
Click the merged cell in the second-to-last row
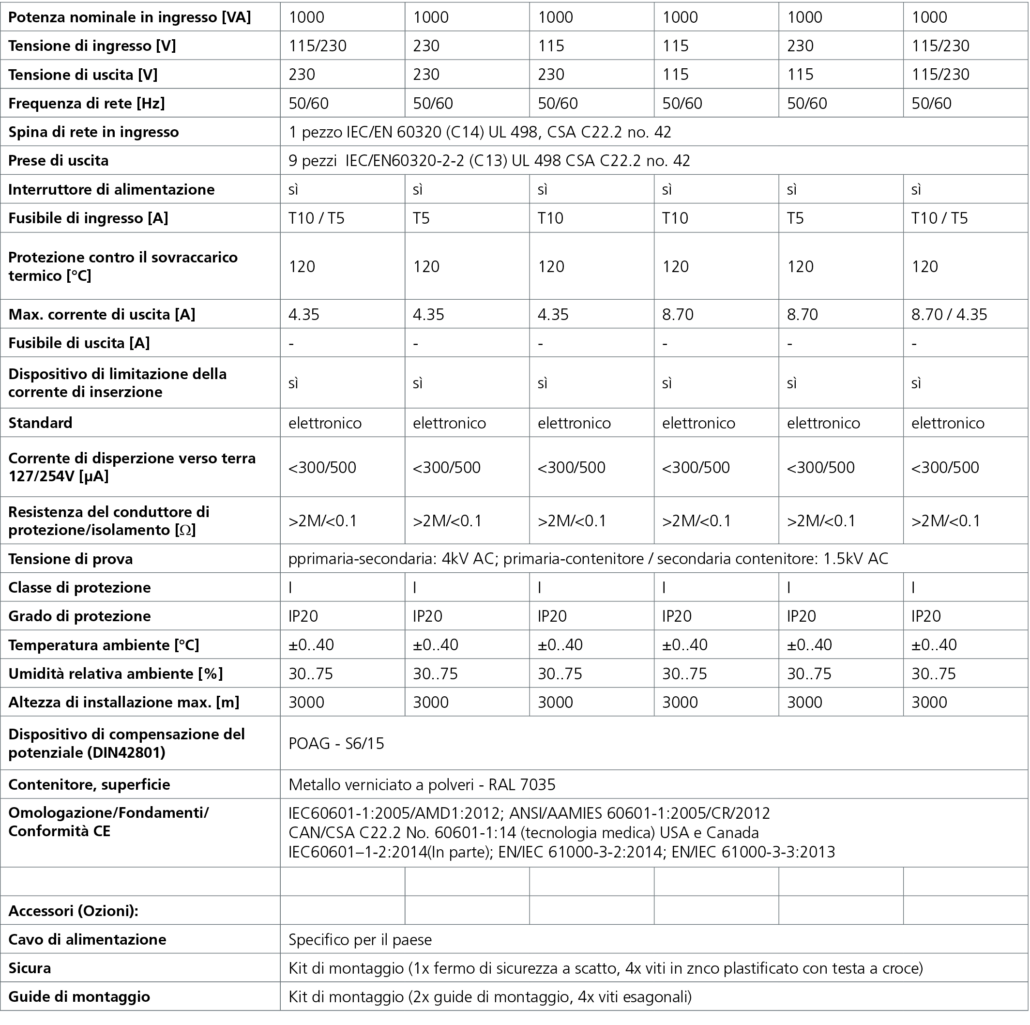(x=654, y=968)
